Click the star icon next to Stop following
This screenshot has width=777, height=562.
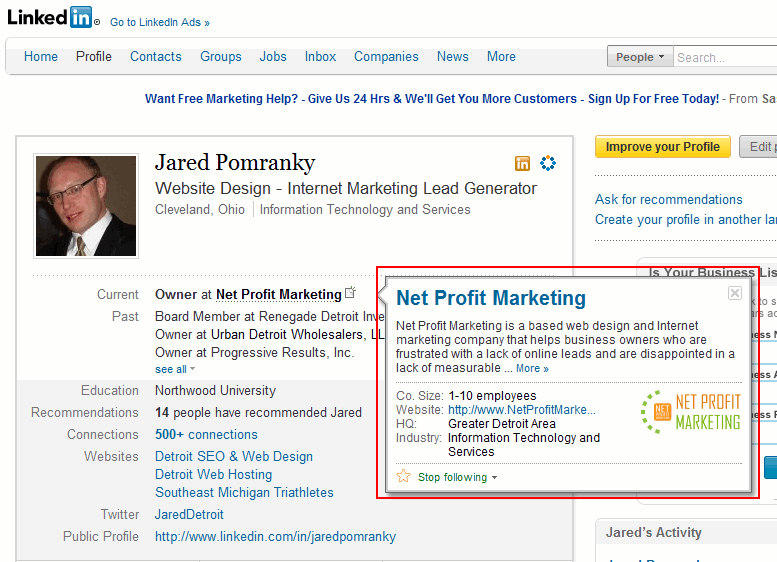coord(403,476)
